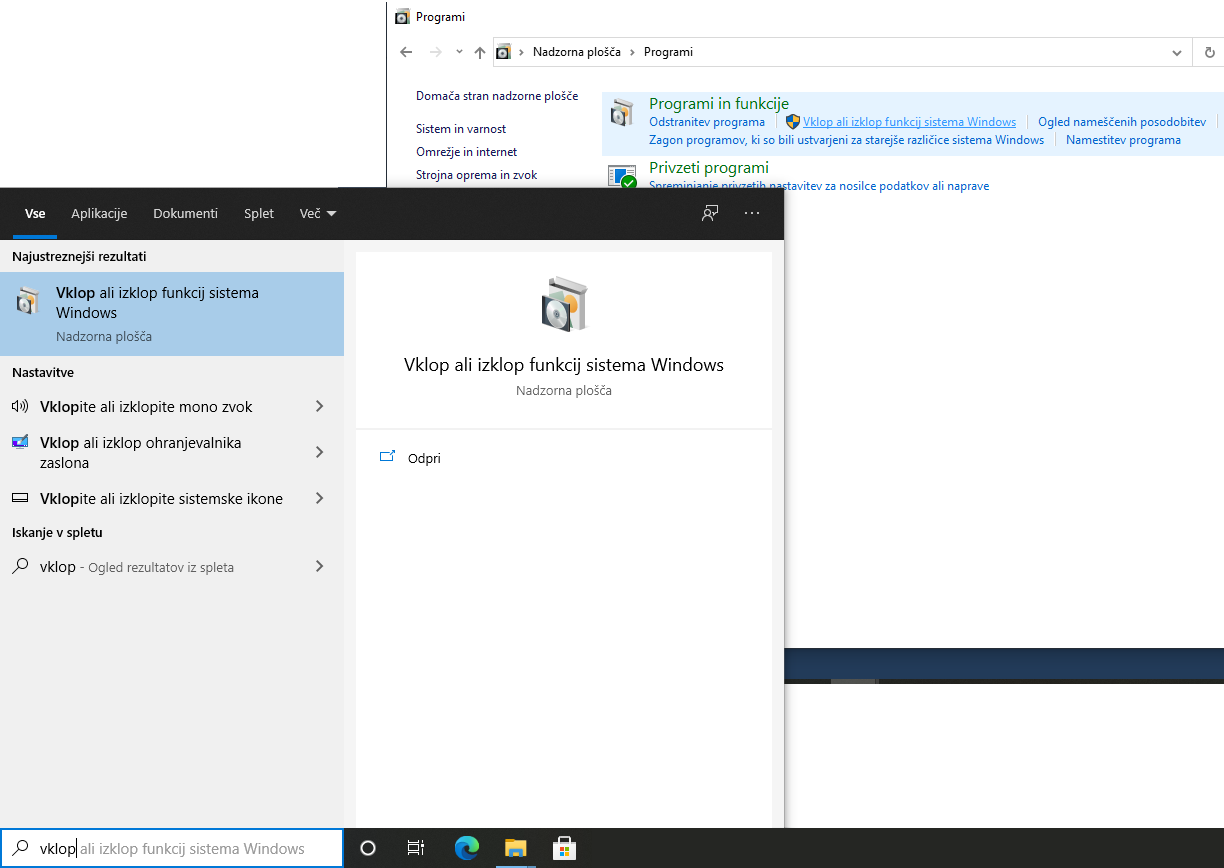The image size is (1224, 868).
Task: Click the feedback icon in search panel
Action: (710, 213)
